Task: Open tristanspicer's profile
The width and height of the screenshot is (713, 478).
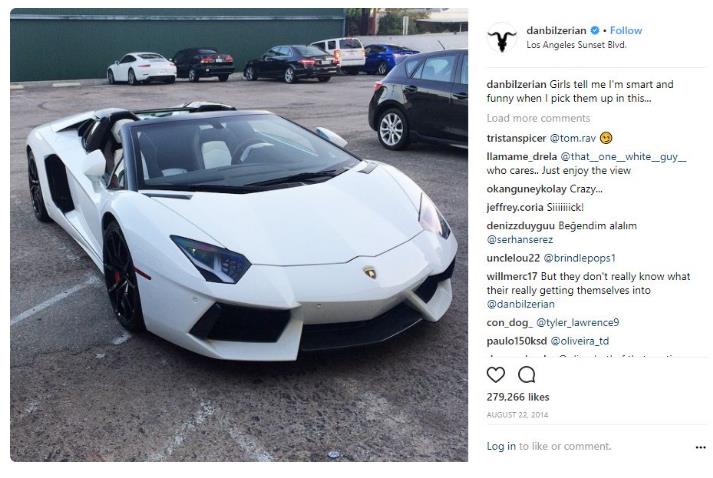Action: pos(516,138)
